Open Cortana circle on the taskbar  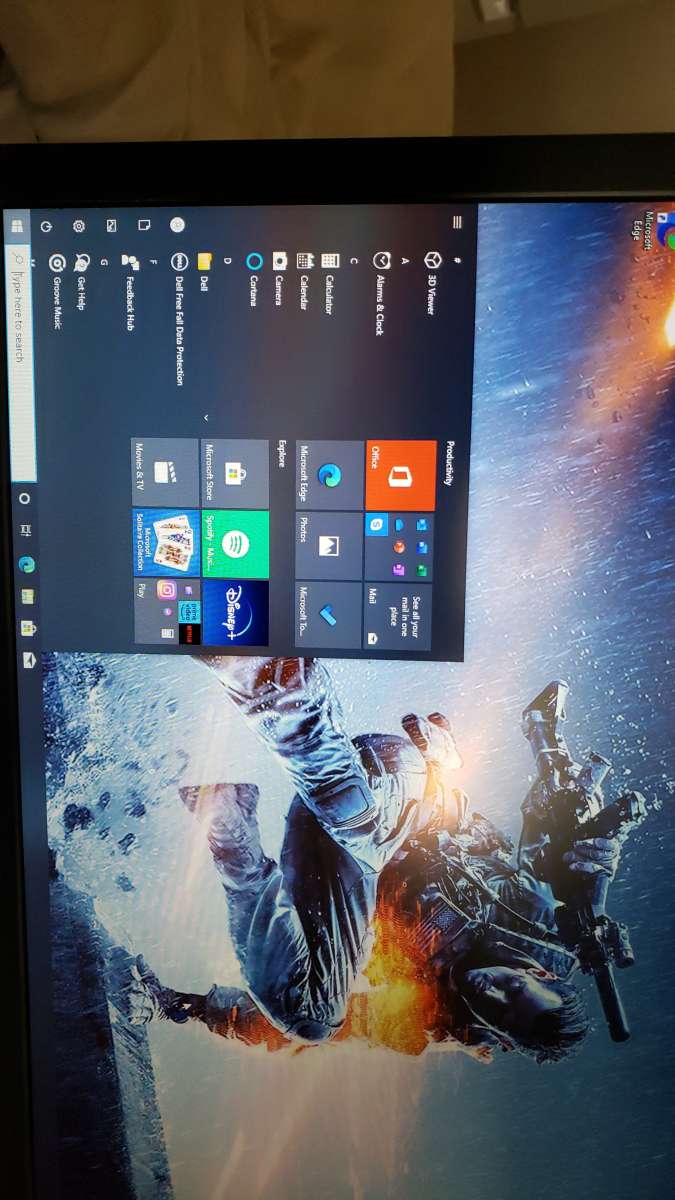coord(24,497)
